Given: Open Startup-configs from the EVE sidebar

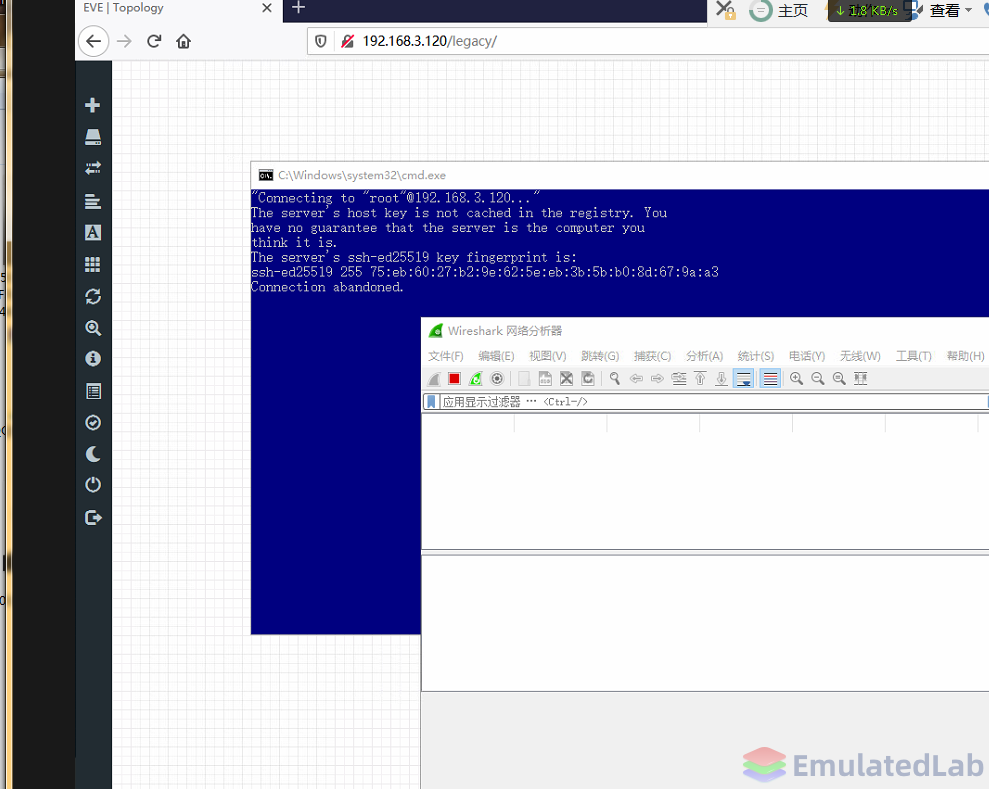Looking at the screenshot, I should tap(93, 201).
